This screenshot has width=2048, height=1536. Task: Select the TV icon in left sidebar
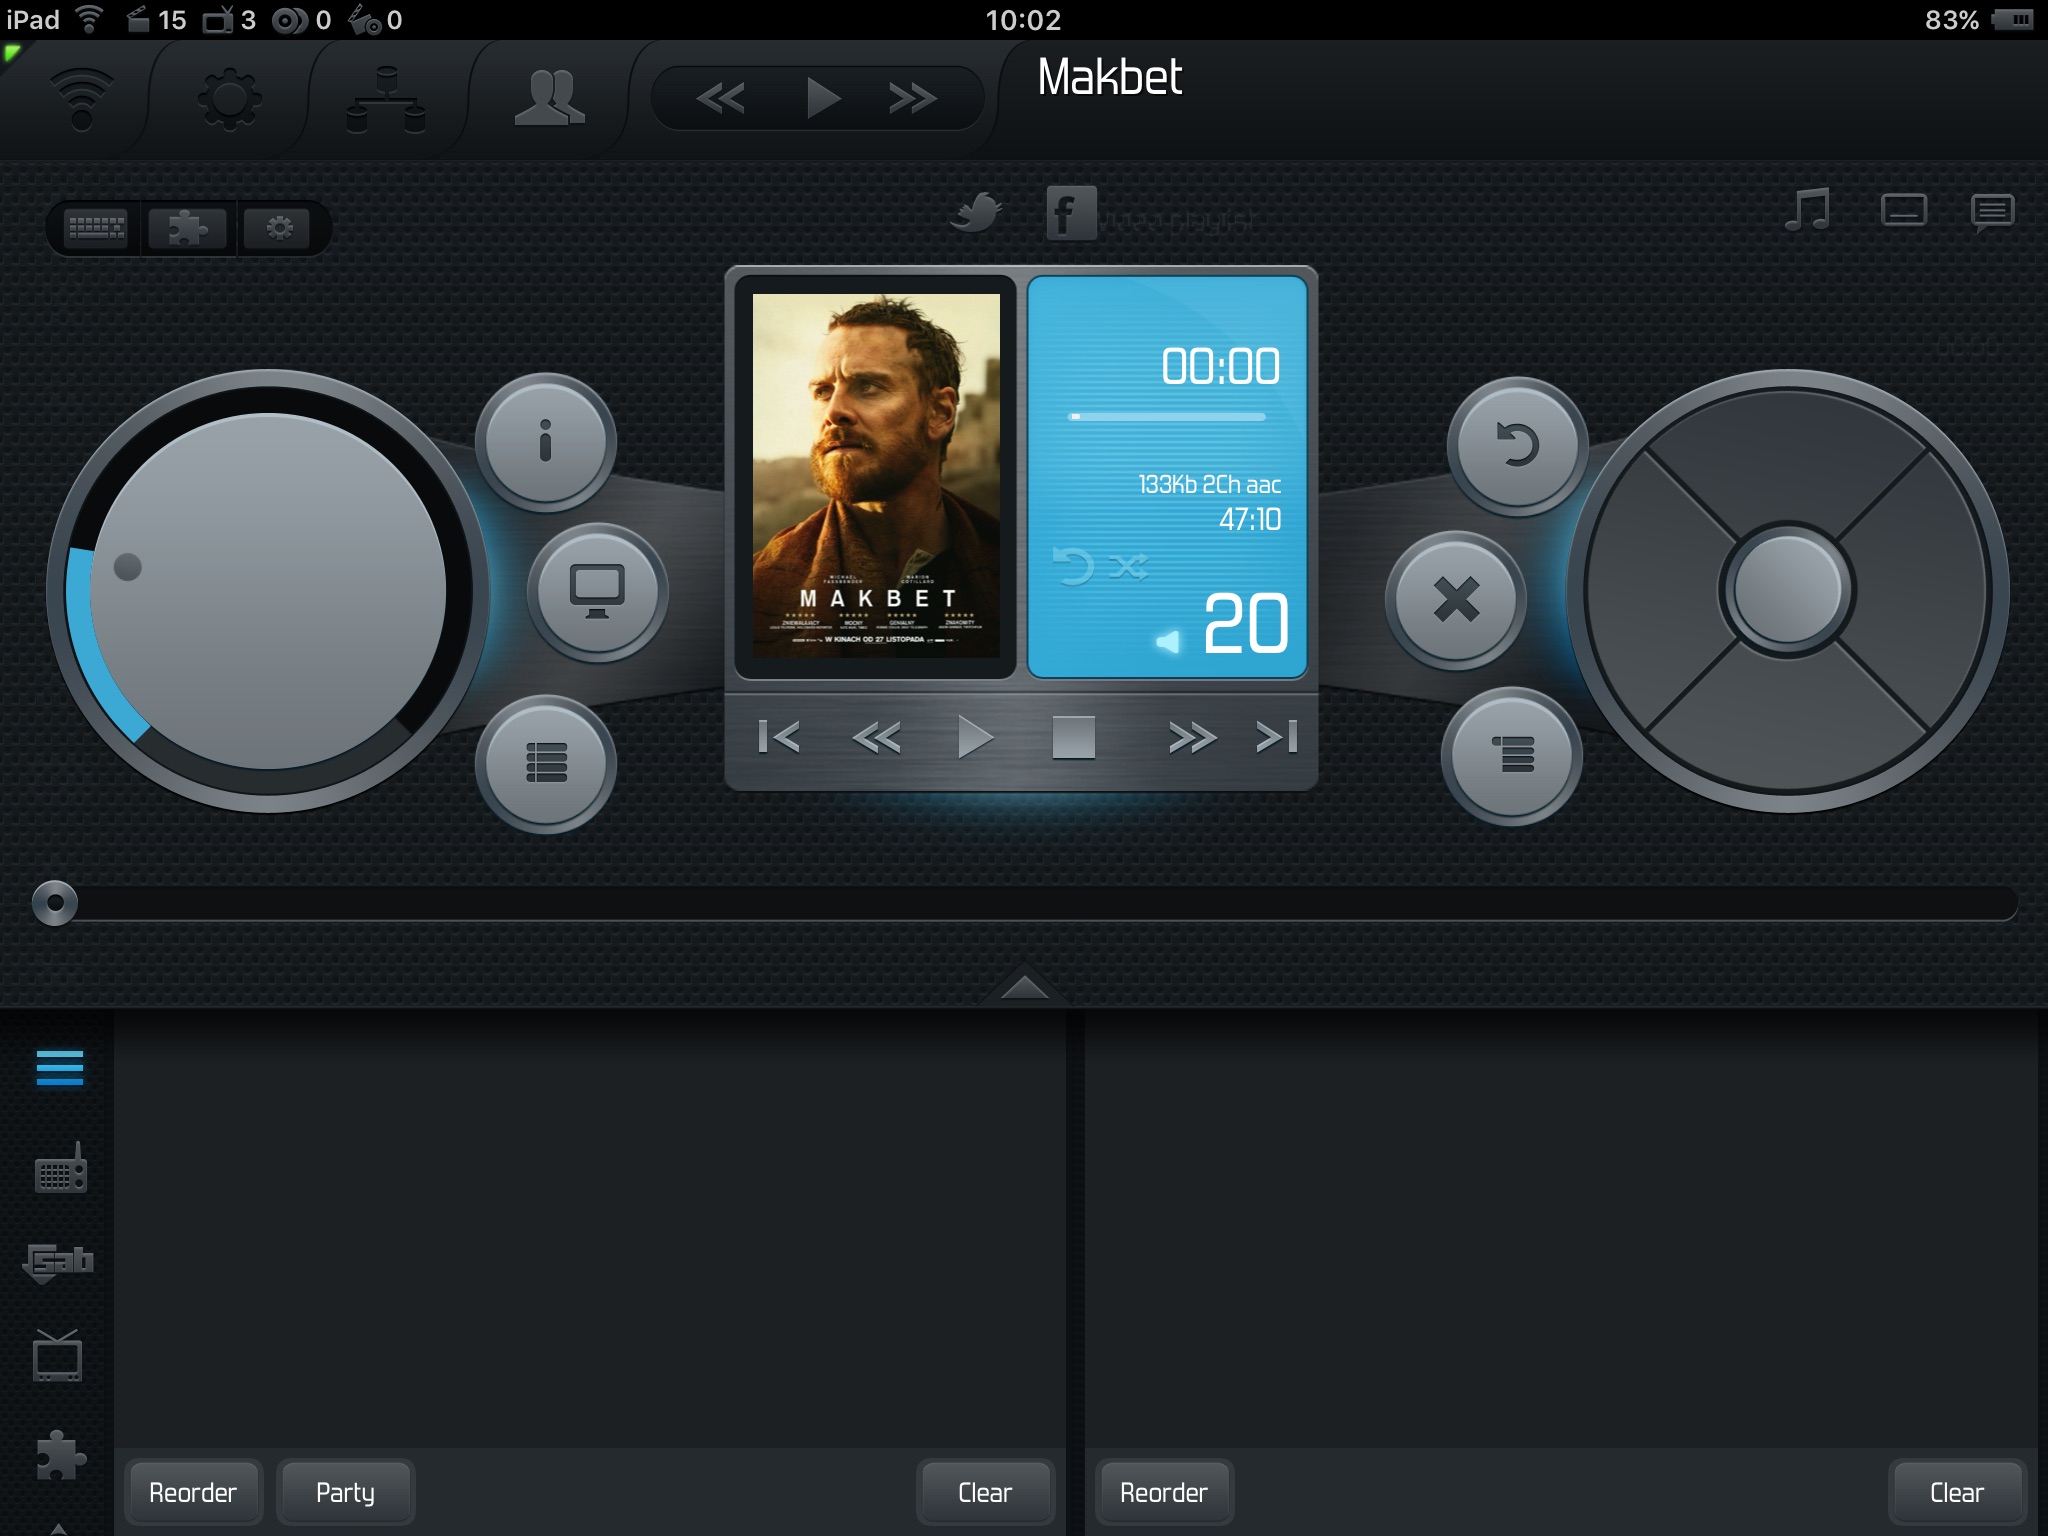pyautogui.click(x=58, y=1356)
